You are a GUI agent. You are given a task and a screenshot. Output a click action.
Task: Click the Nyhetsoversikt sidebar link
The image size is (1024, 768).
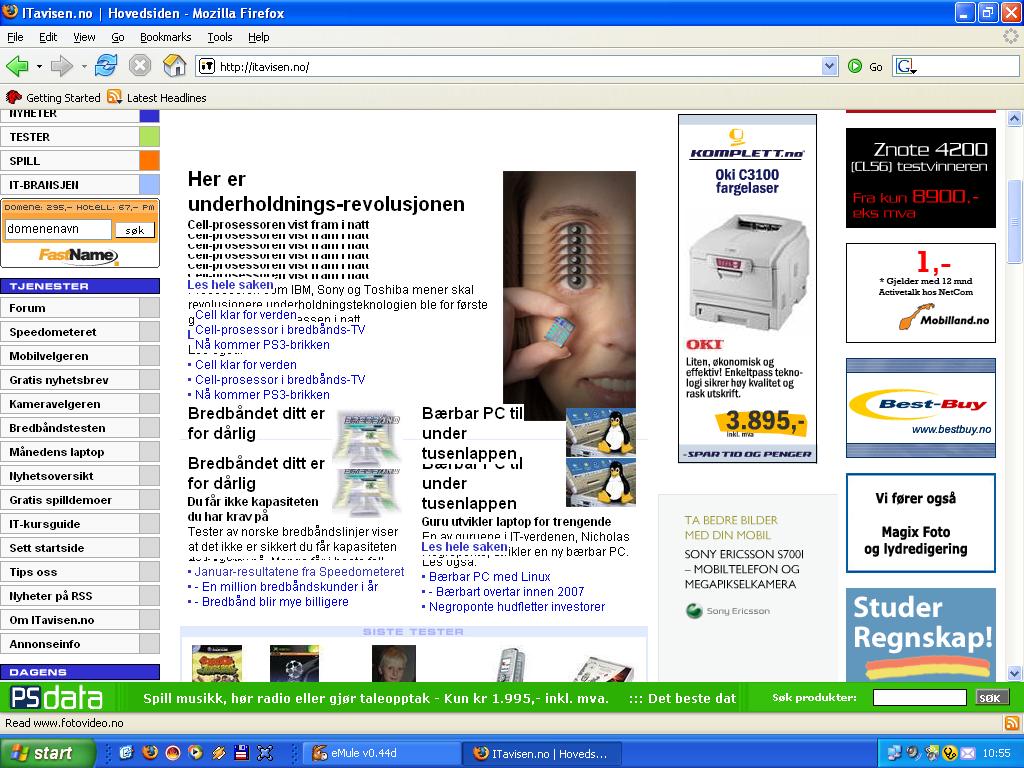[x=80, y=476]
